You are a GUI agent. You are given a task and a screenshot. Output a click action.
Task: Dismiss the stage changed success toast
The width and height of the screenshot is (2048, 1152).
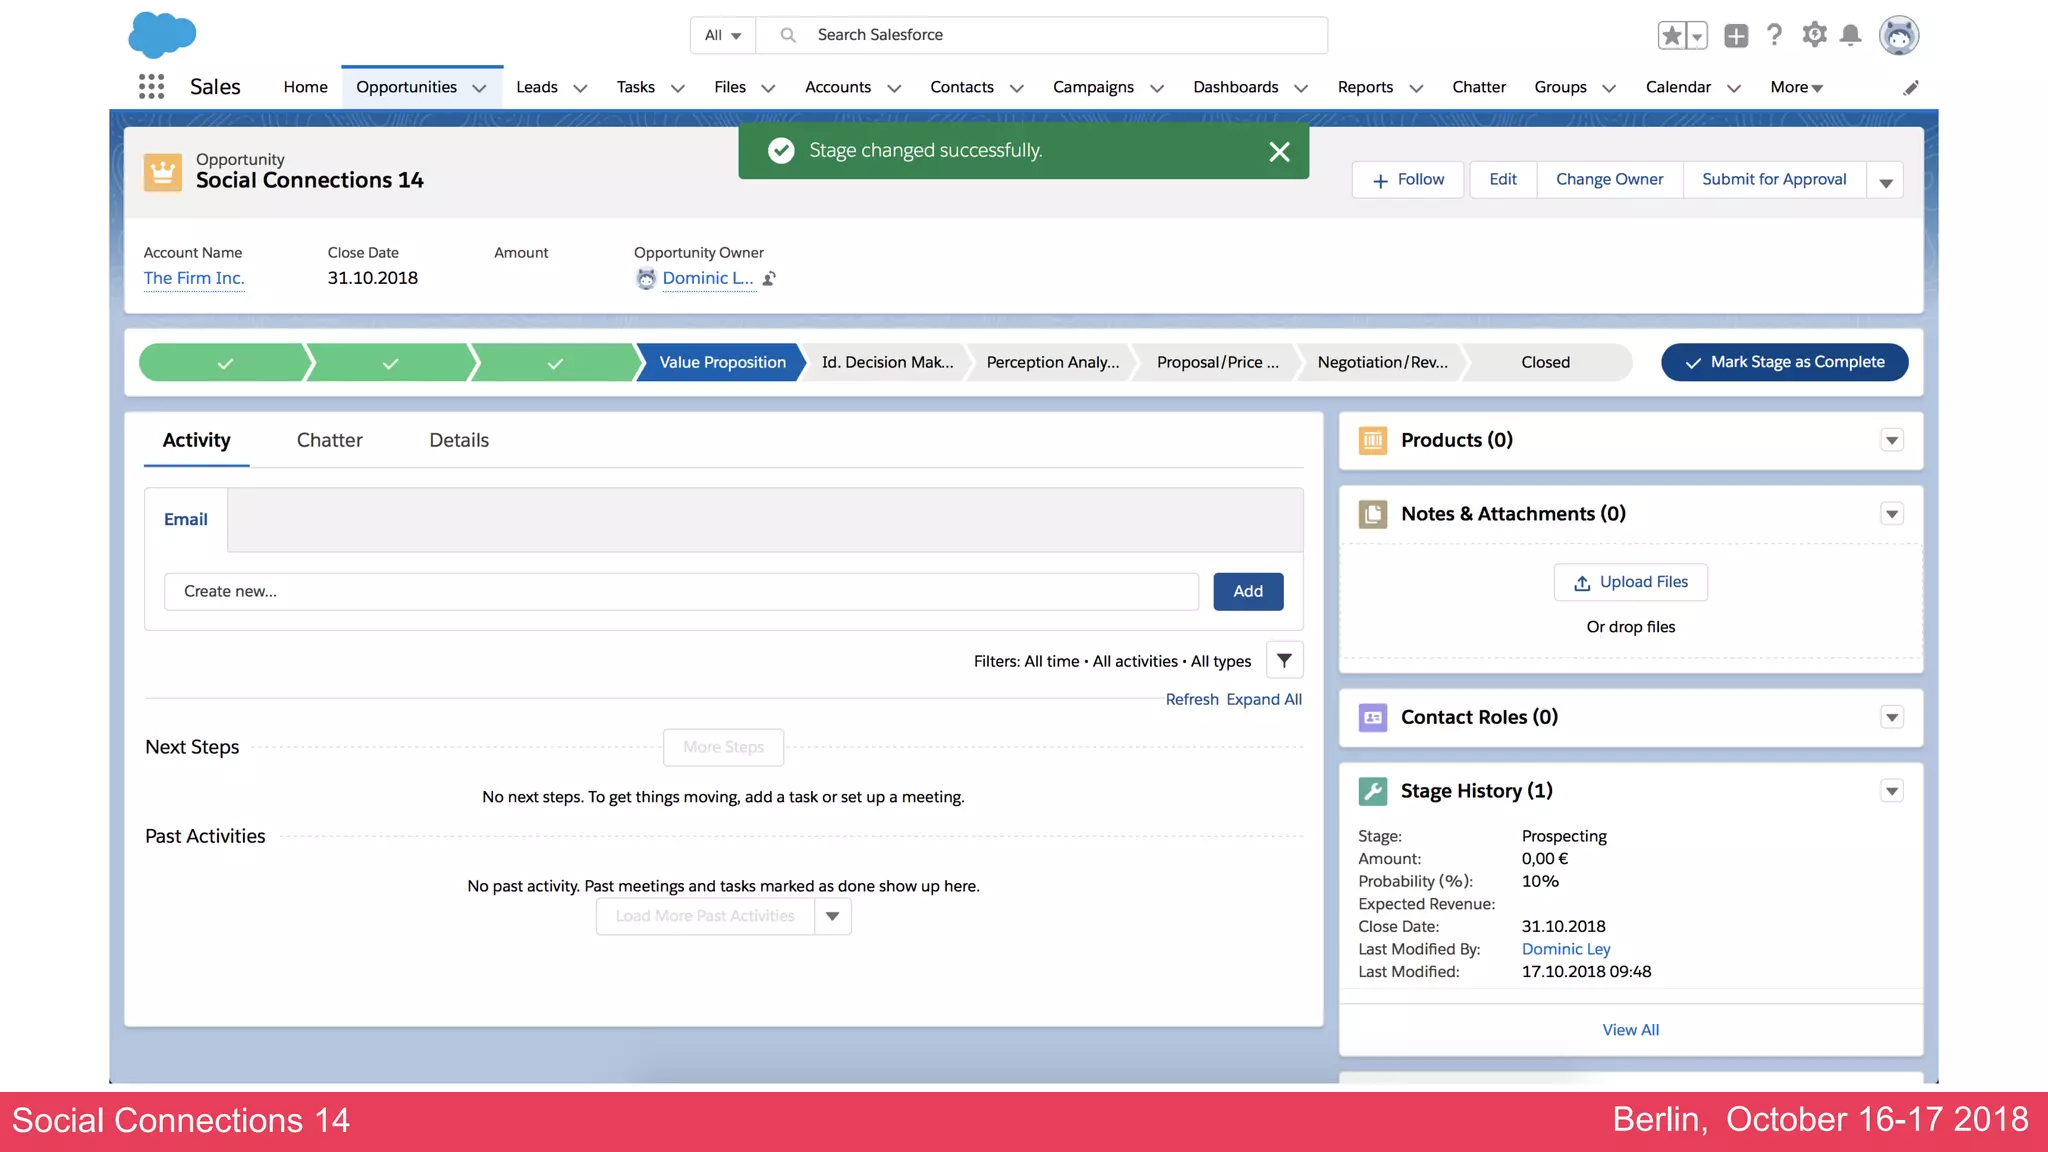tap(1279, 152)
